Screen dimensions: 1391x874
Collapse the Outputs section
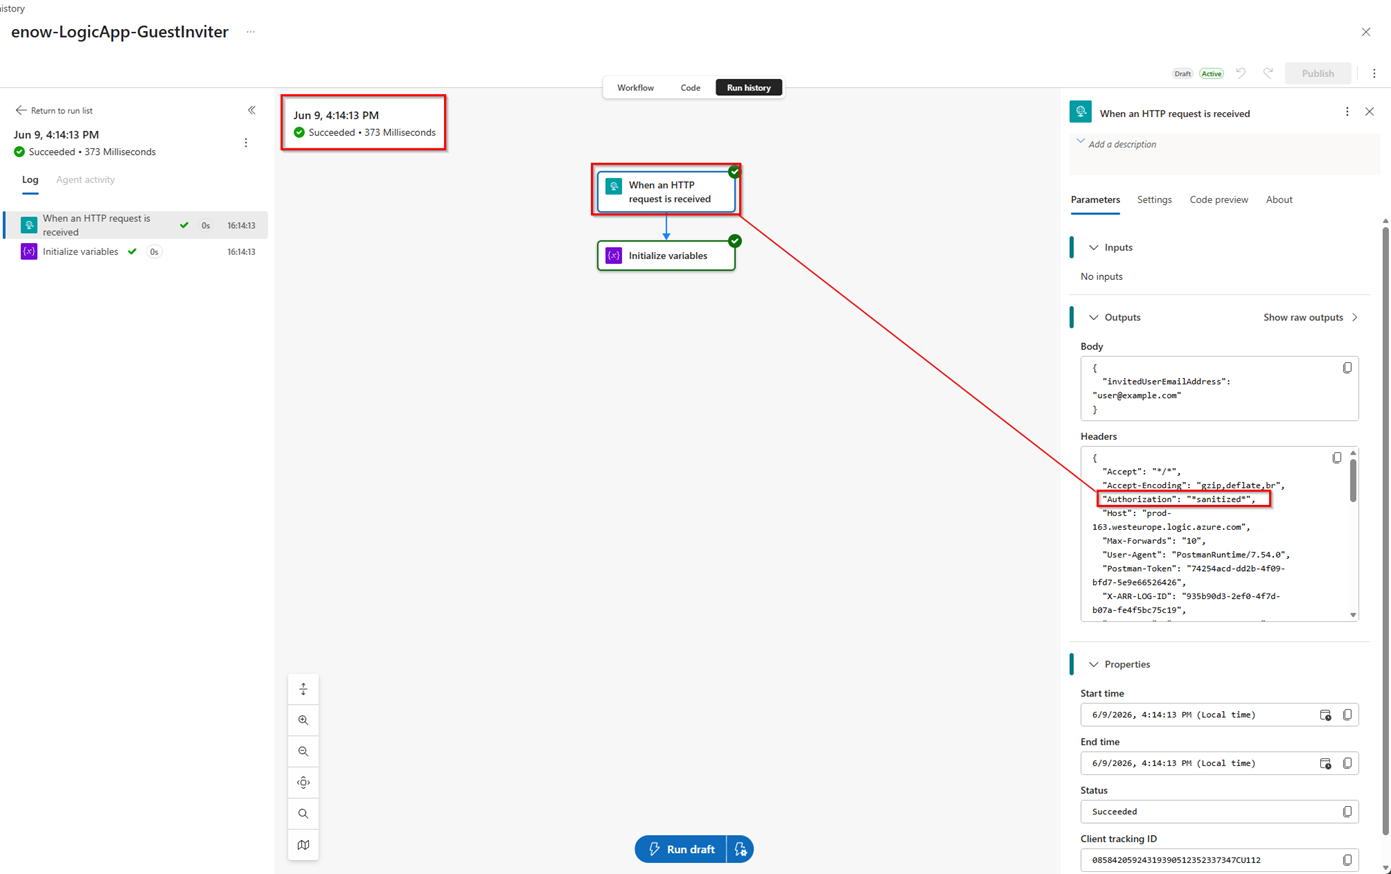1093,318
